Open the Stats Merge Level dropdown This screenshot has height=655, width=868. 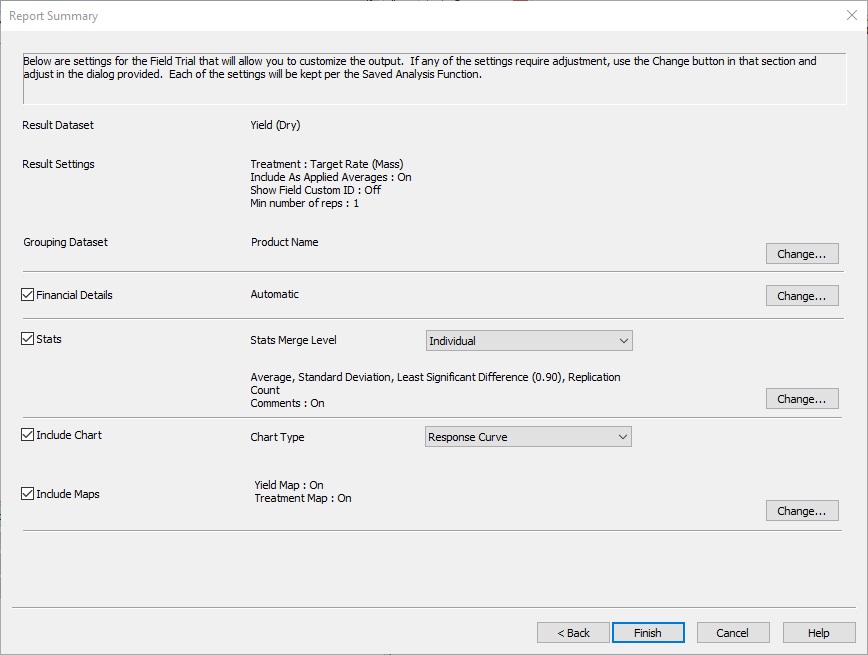tap(529, 341)
